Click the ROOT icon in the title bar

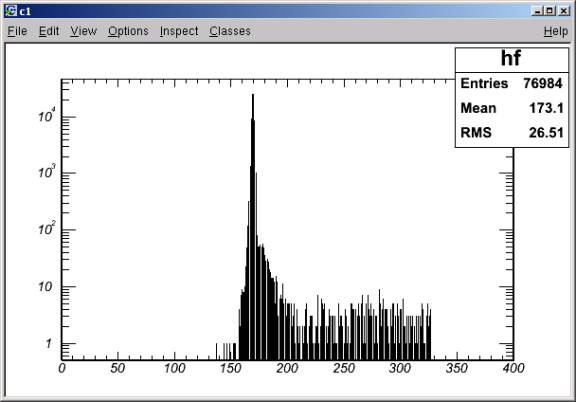point(11,11)
